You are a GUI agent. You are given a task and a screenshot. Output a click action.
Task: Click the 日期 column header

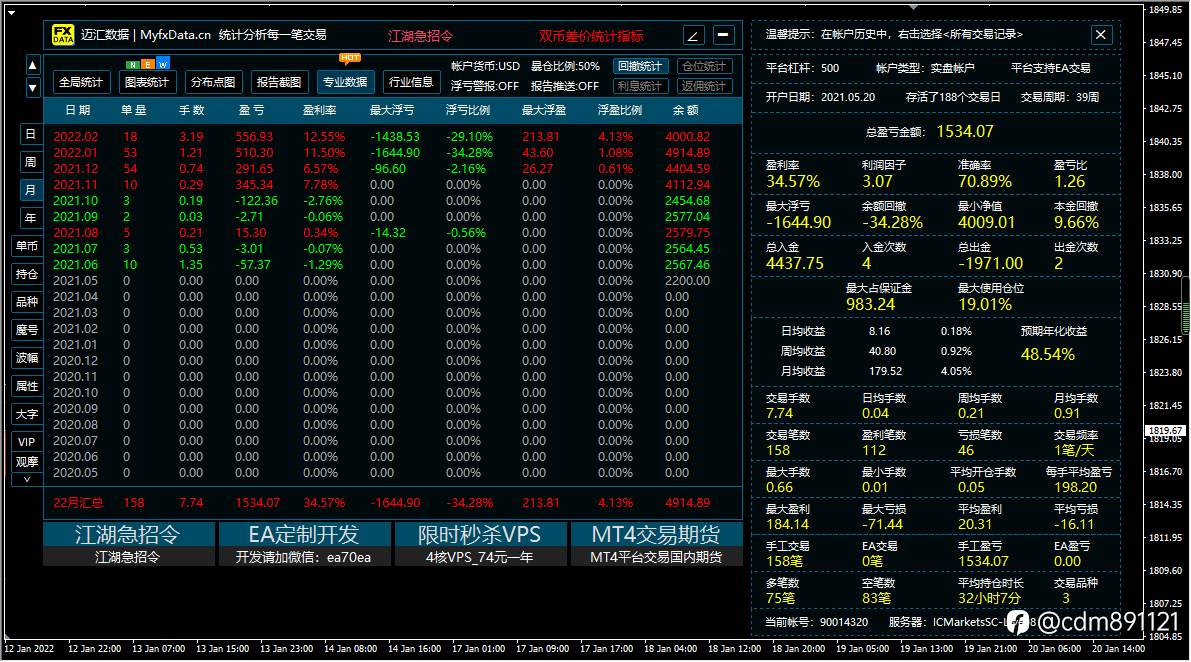point(77,110)
